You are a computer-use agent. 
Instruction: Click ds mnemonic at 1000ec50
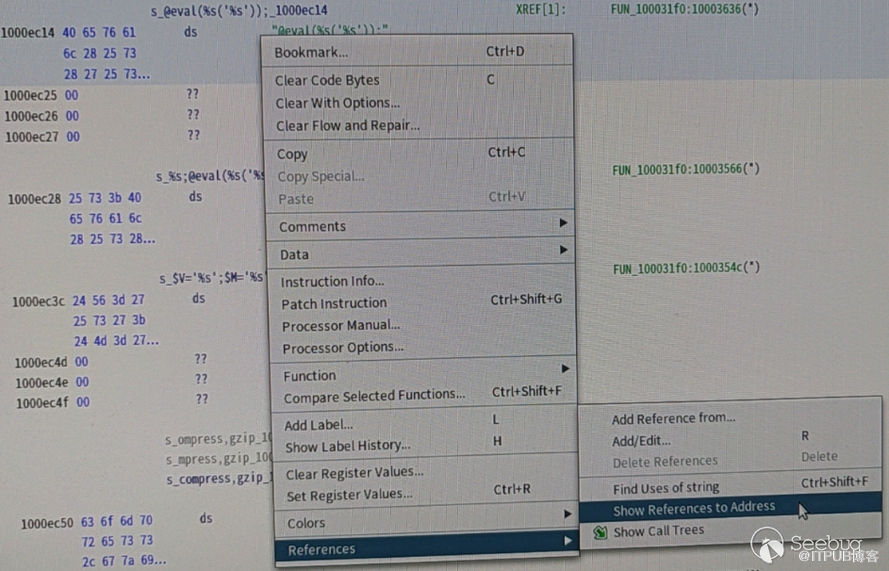206,518
